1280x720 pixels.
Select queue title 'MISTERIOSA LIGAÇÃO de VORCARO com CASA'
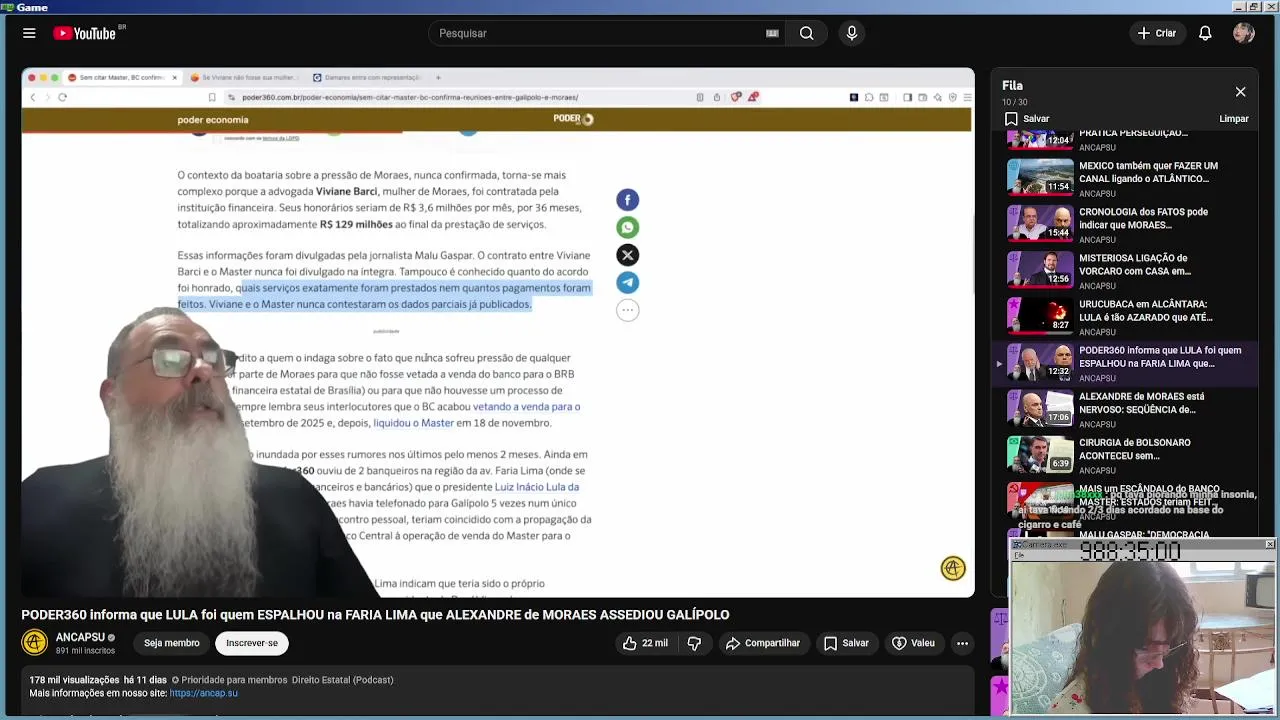click(1135, 264)
